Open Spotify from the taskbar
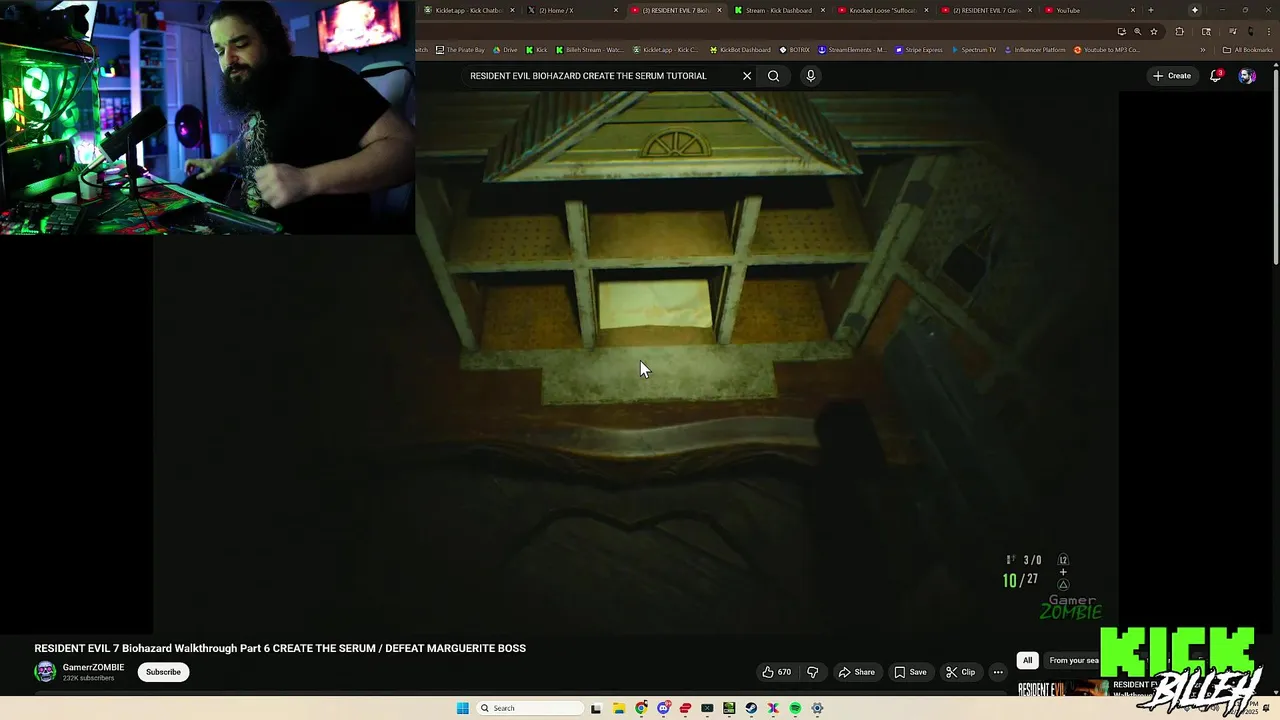The width and height of the screenshot is (1280, 720). (795, 708)
